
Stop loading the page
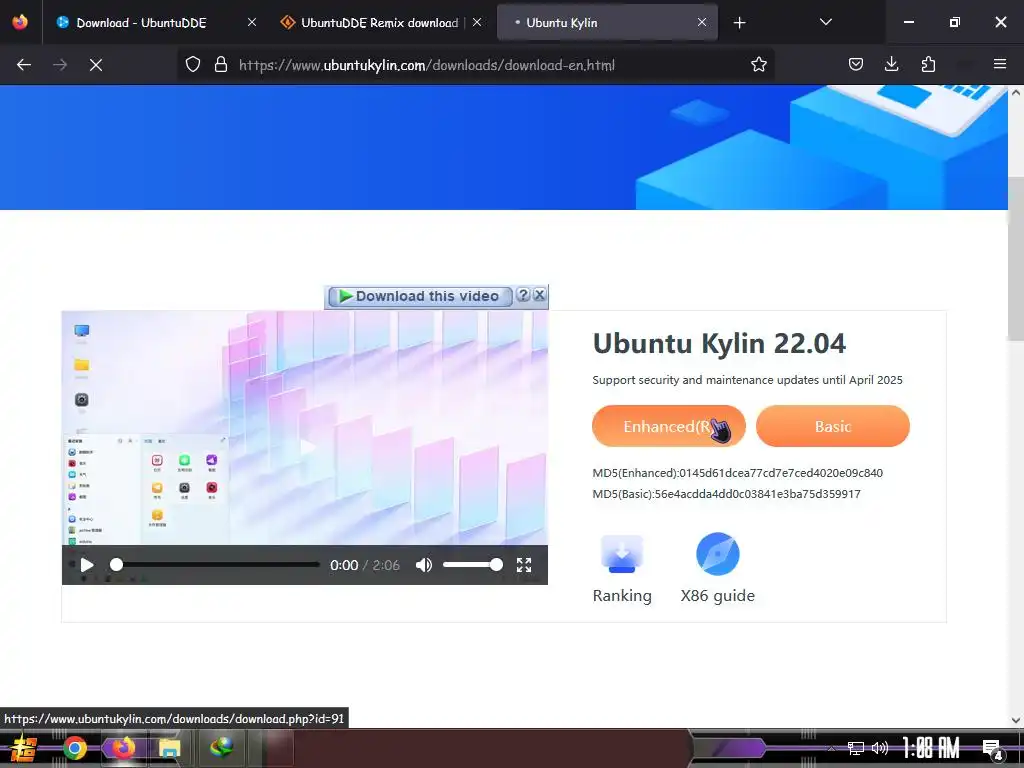(95, 65)
